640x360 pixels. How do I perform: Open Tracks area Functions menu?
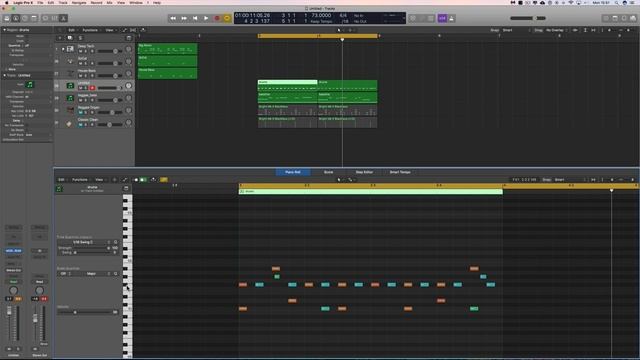(91, 30)
